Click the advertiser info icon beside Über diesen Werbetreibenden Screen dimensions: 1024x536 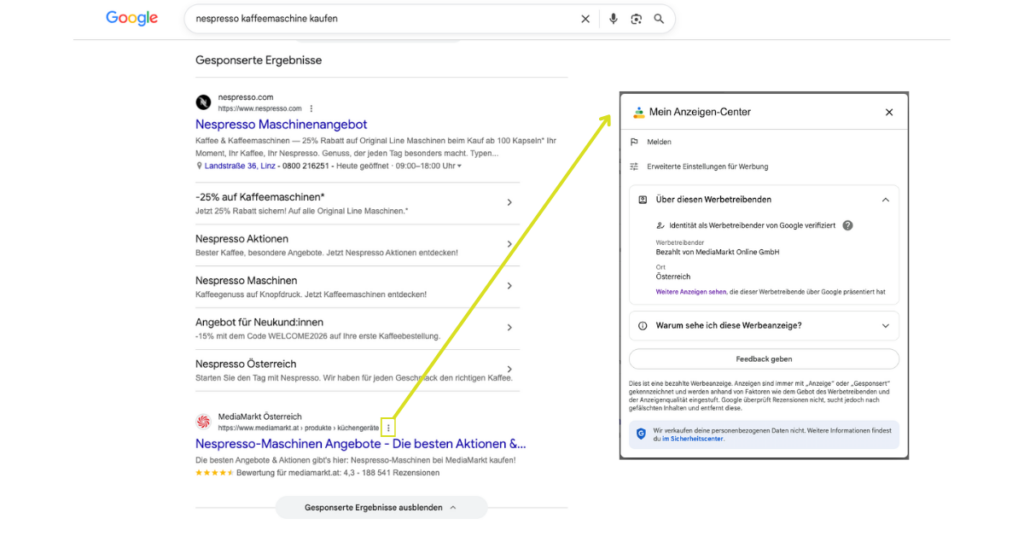(x=643, y=200)
